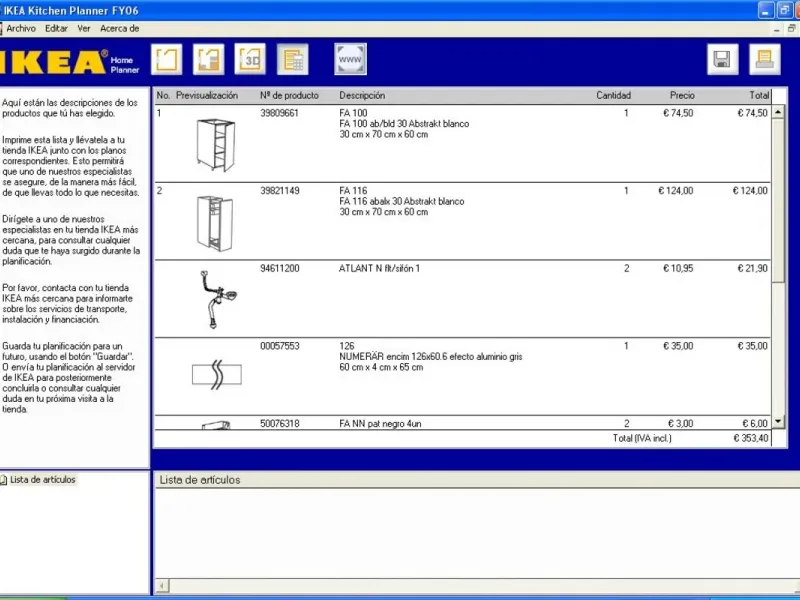Click the FA 100 cabinet preview thumbnail
800x600 pixels.
tap(216, 145)
